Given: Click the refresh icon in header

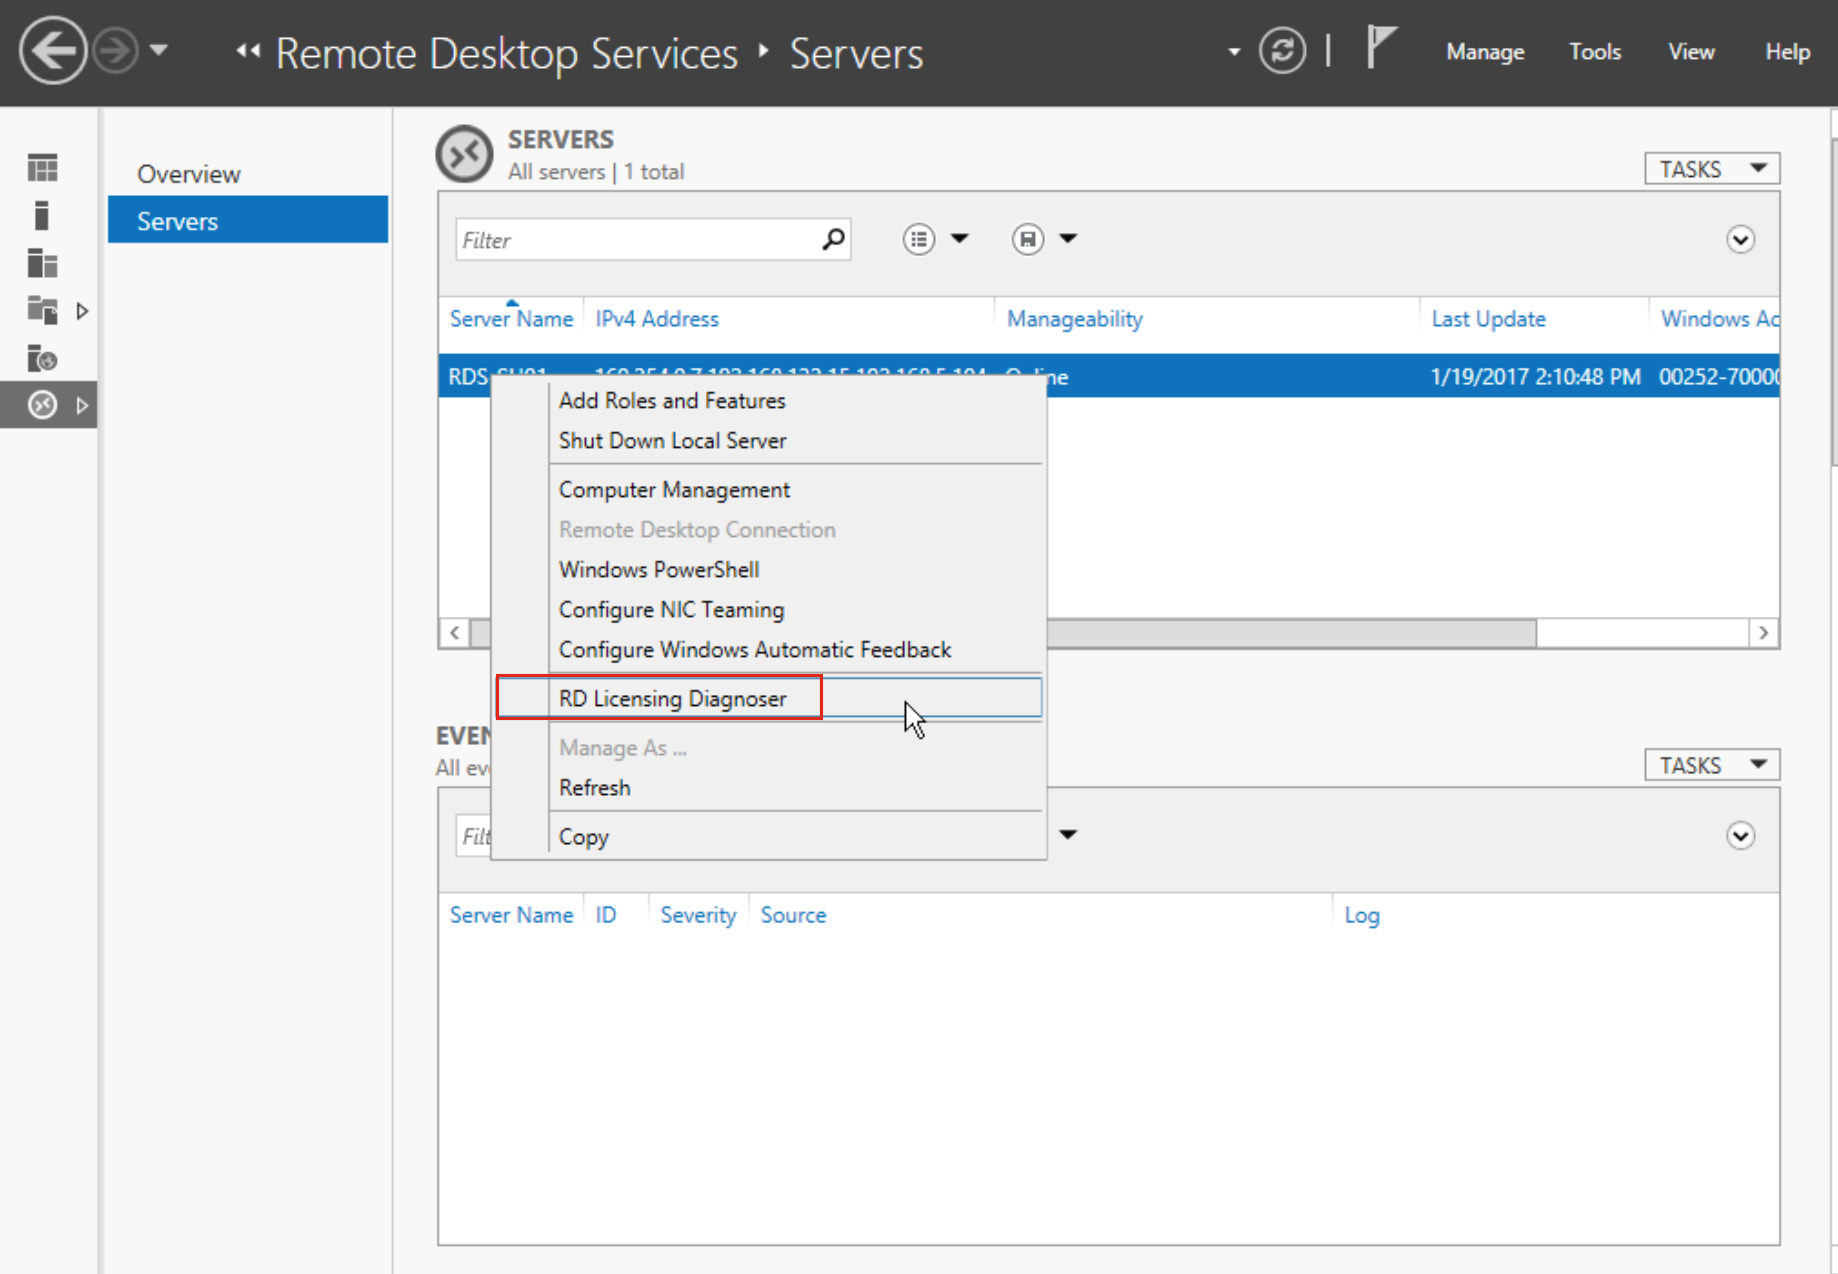Looking at the screenshot, I should [x=1282, y=51].
